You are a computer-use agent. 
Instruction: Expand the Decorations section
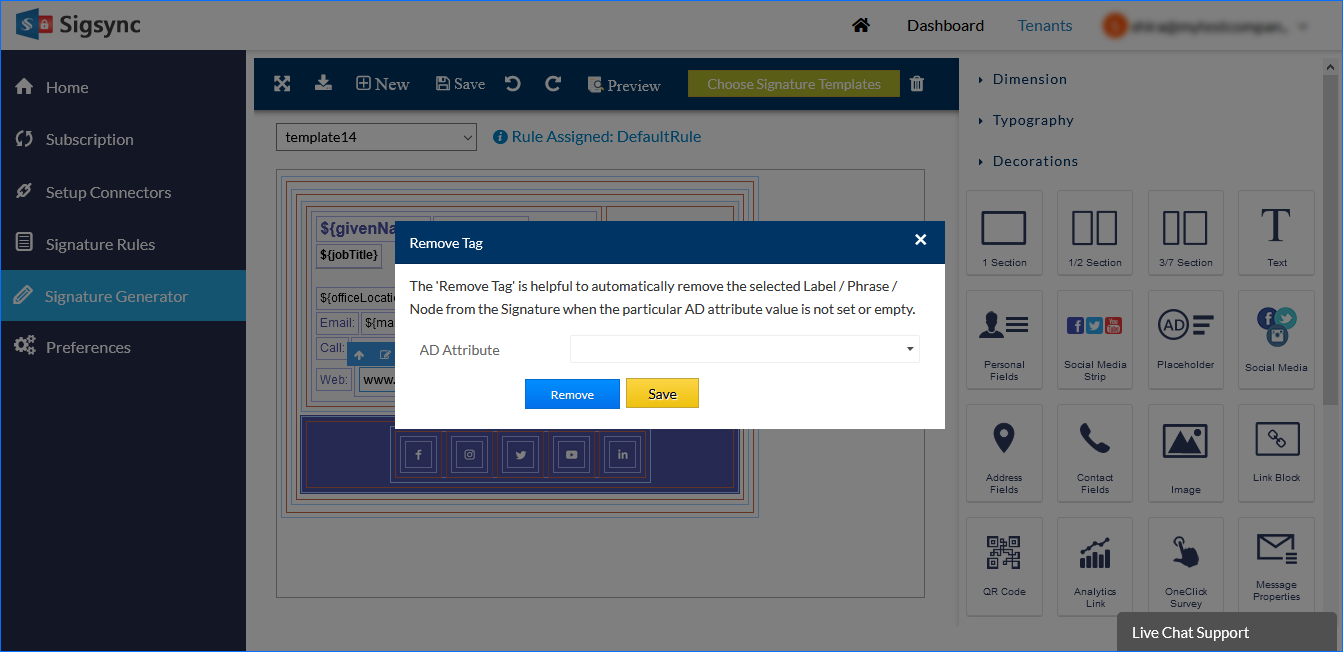coord(1035,161)
